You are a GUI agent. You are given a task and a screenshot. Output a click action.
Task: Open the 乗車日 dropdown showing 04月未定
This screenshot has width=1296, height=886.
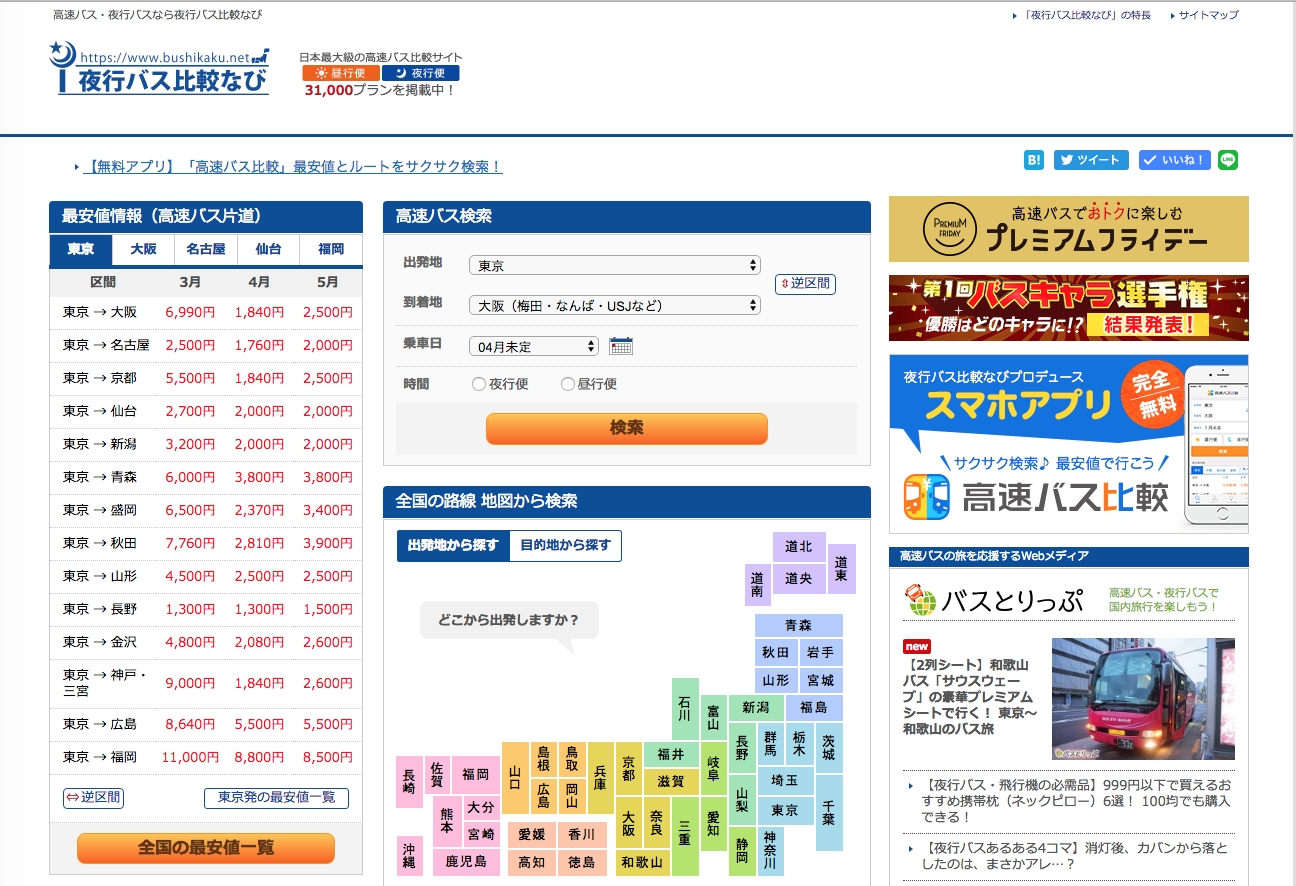pyautogui.click(x=534, y=346)
